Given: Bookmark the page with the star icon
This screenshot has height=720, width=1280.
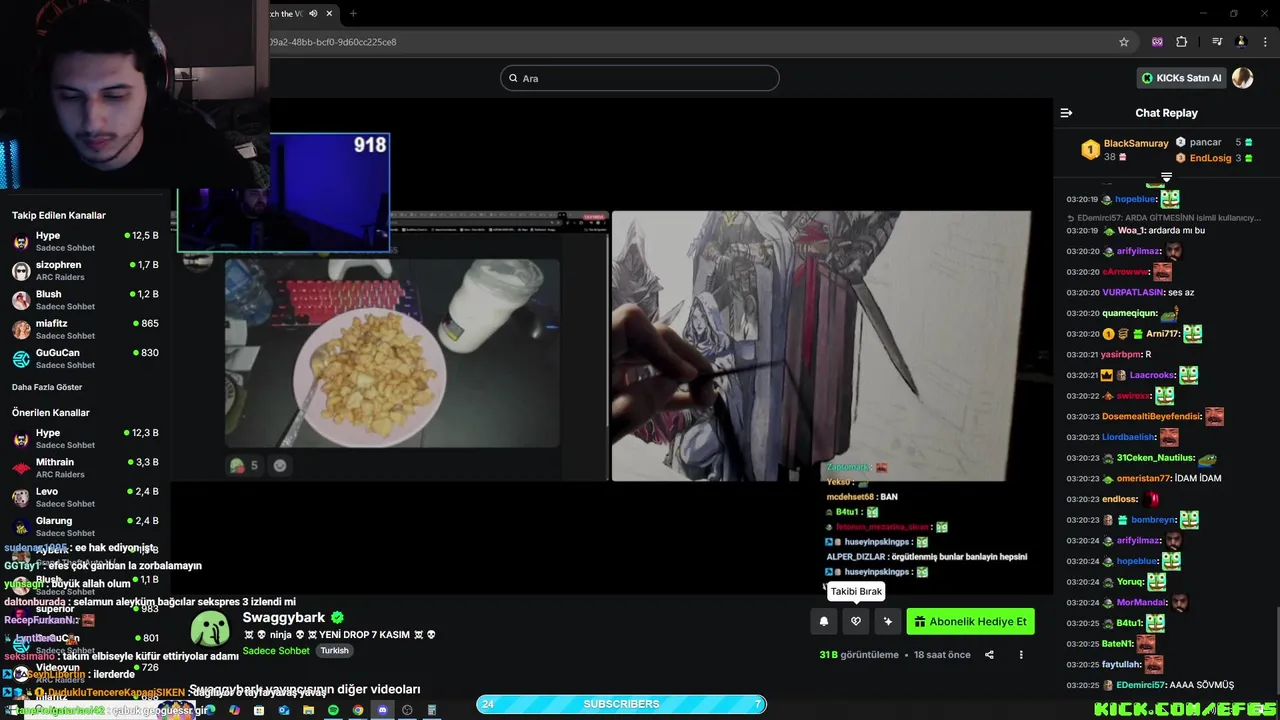Looking at the screenshot, I should pos(1124,42).
